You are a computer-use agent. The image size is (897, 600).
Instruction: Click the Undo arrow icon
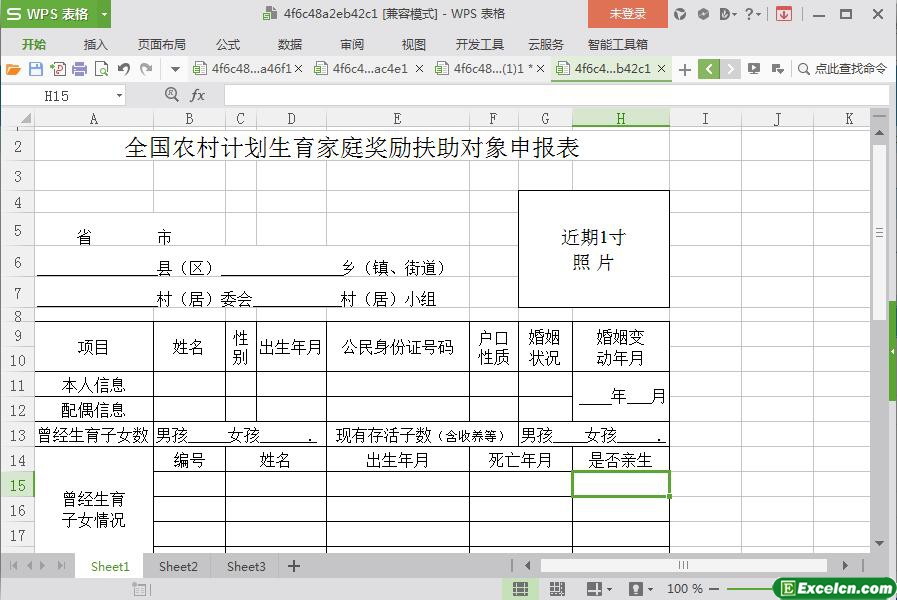point(124,69)
